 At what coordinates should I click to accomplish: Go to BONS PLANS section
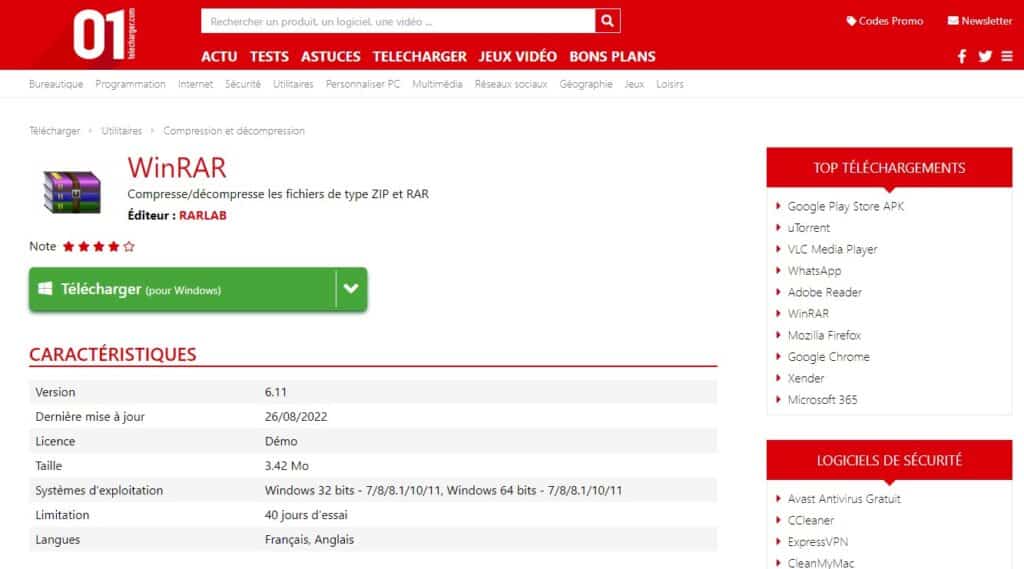tap(612, 56)
